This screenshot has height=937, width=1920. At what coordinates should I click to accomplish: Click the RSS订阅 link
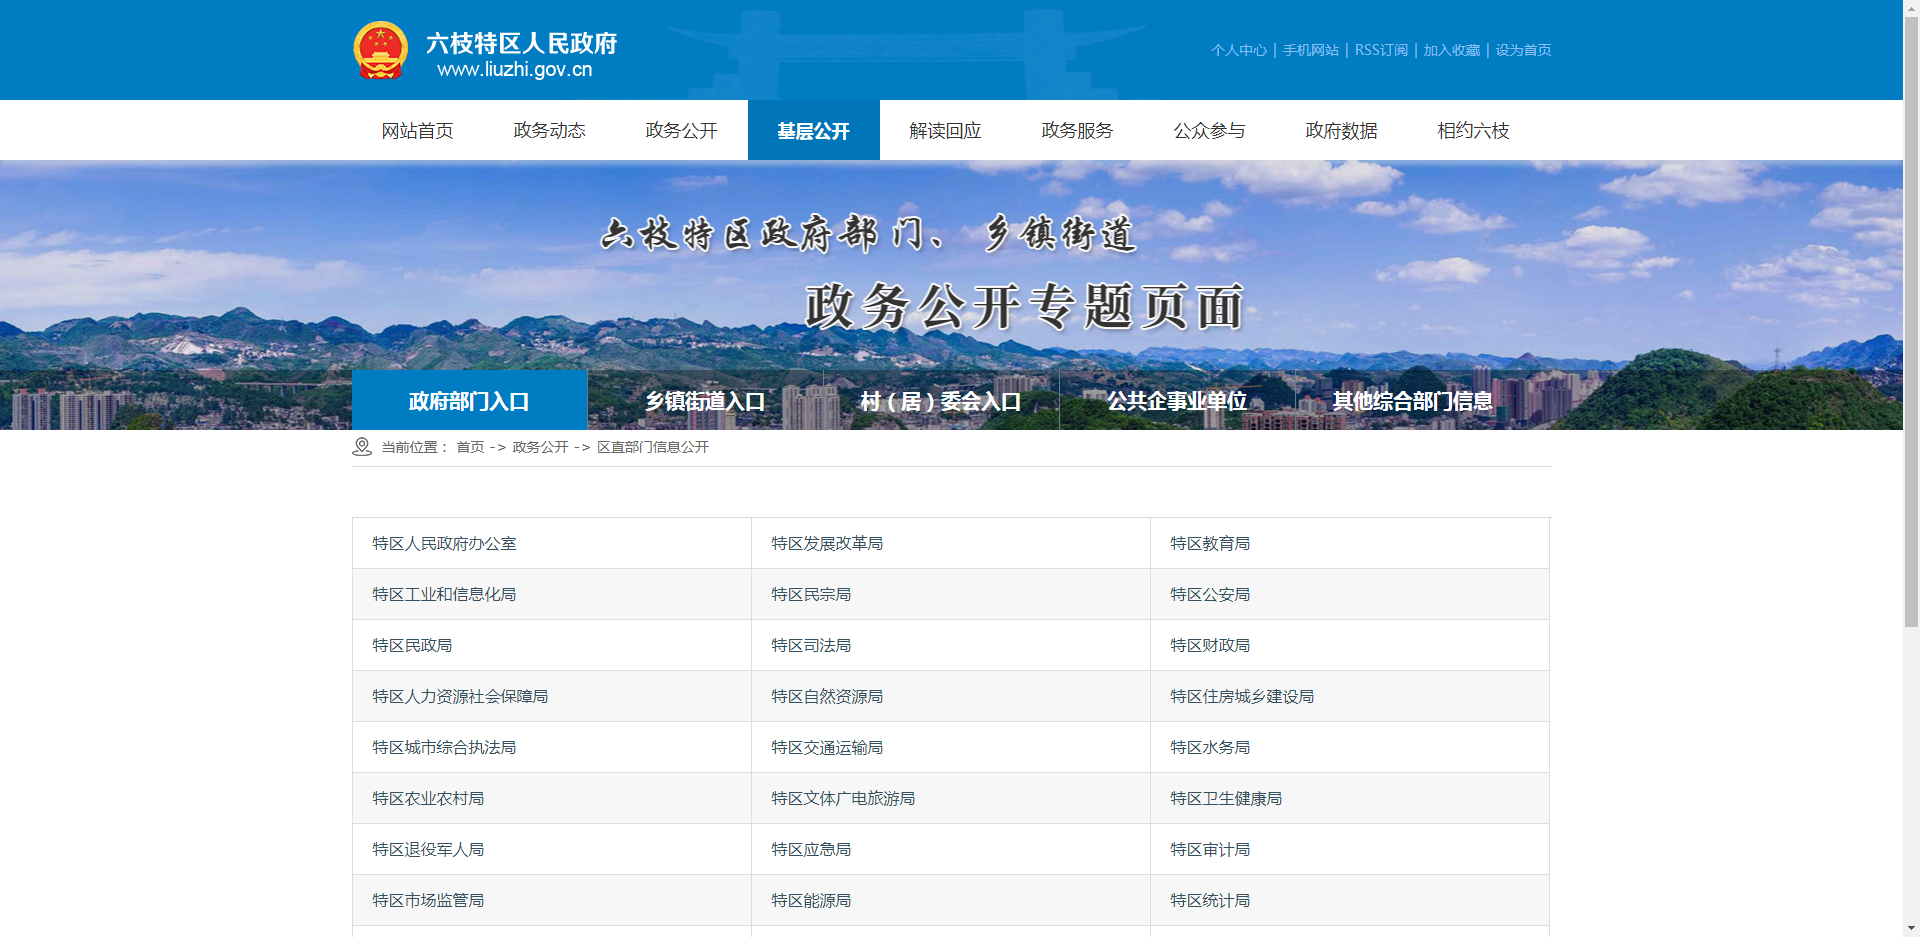tap(1380, 50)
